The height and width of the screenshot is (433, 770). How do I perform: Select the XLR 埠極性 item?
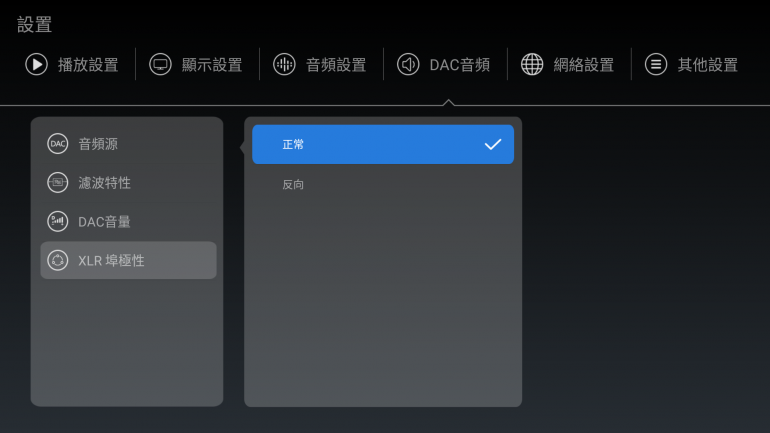click(x=128, y=260)
